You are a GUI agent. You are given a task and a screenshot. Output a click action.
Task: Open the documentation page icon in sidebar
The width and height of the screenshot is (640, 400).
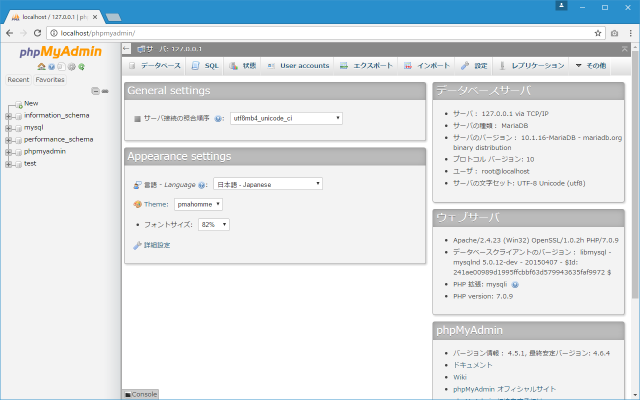click(x=61, y=67)
